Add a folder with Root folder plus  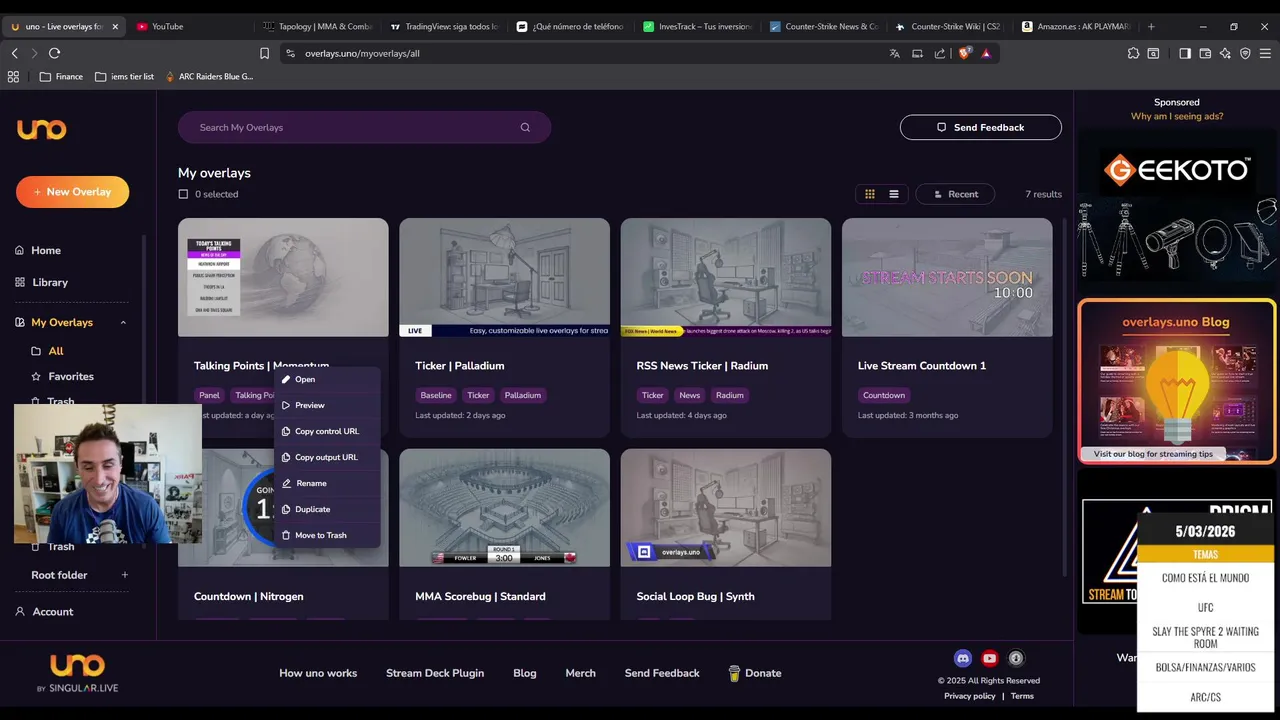[125, 575]
